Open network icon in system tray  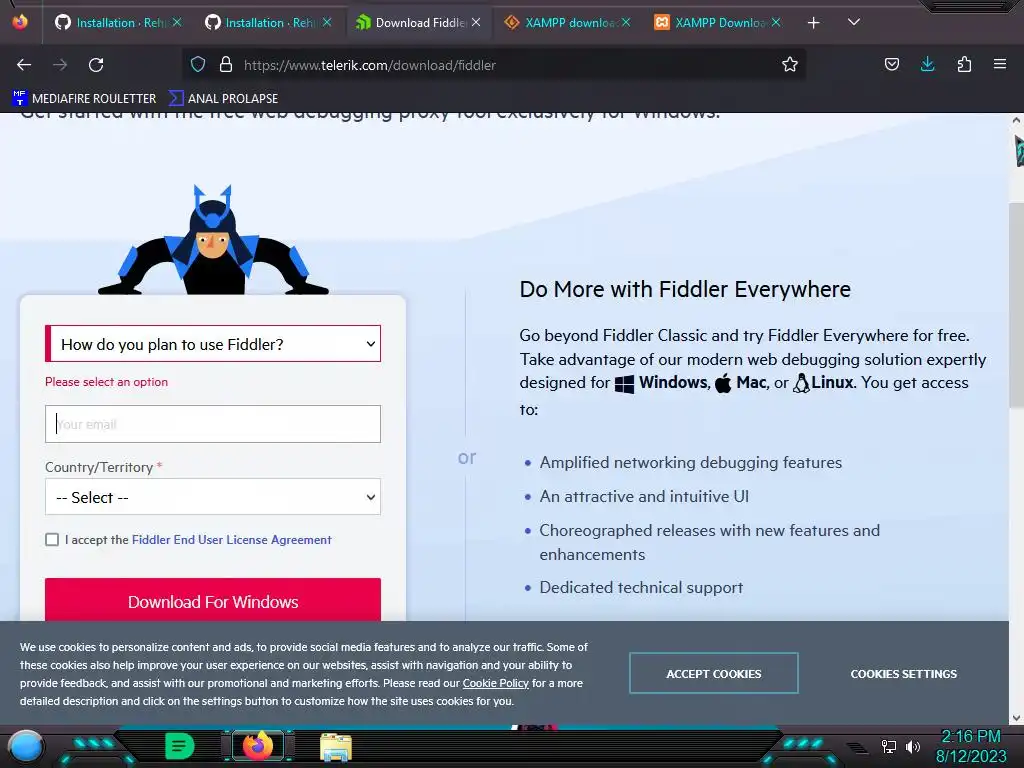click(x=889, y=746)
